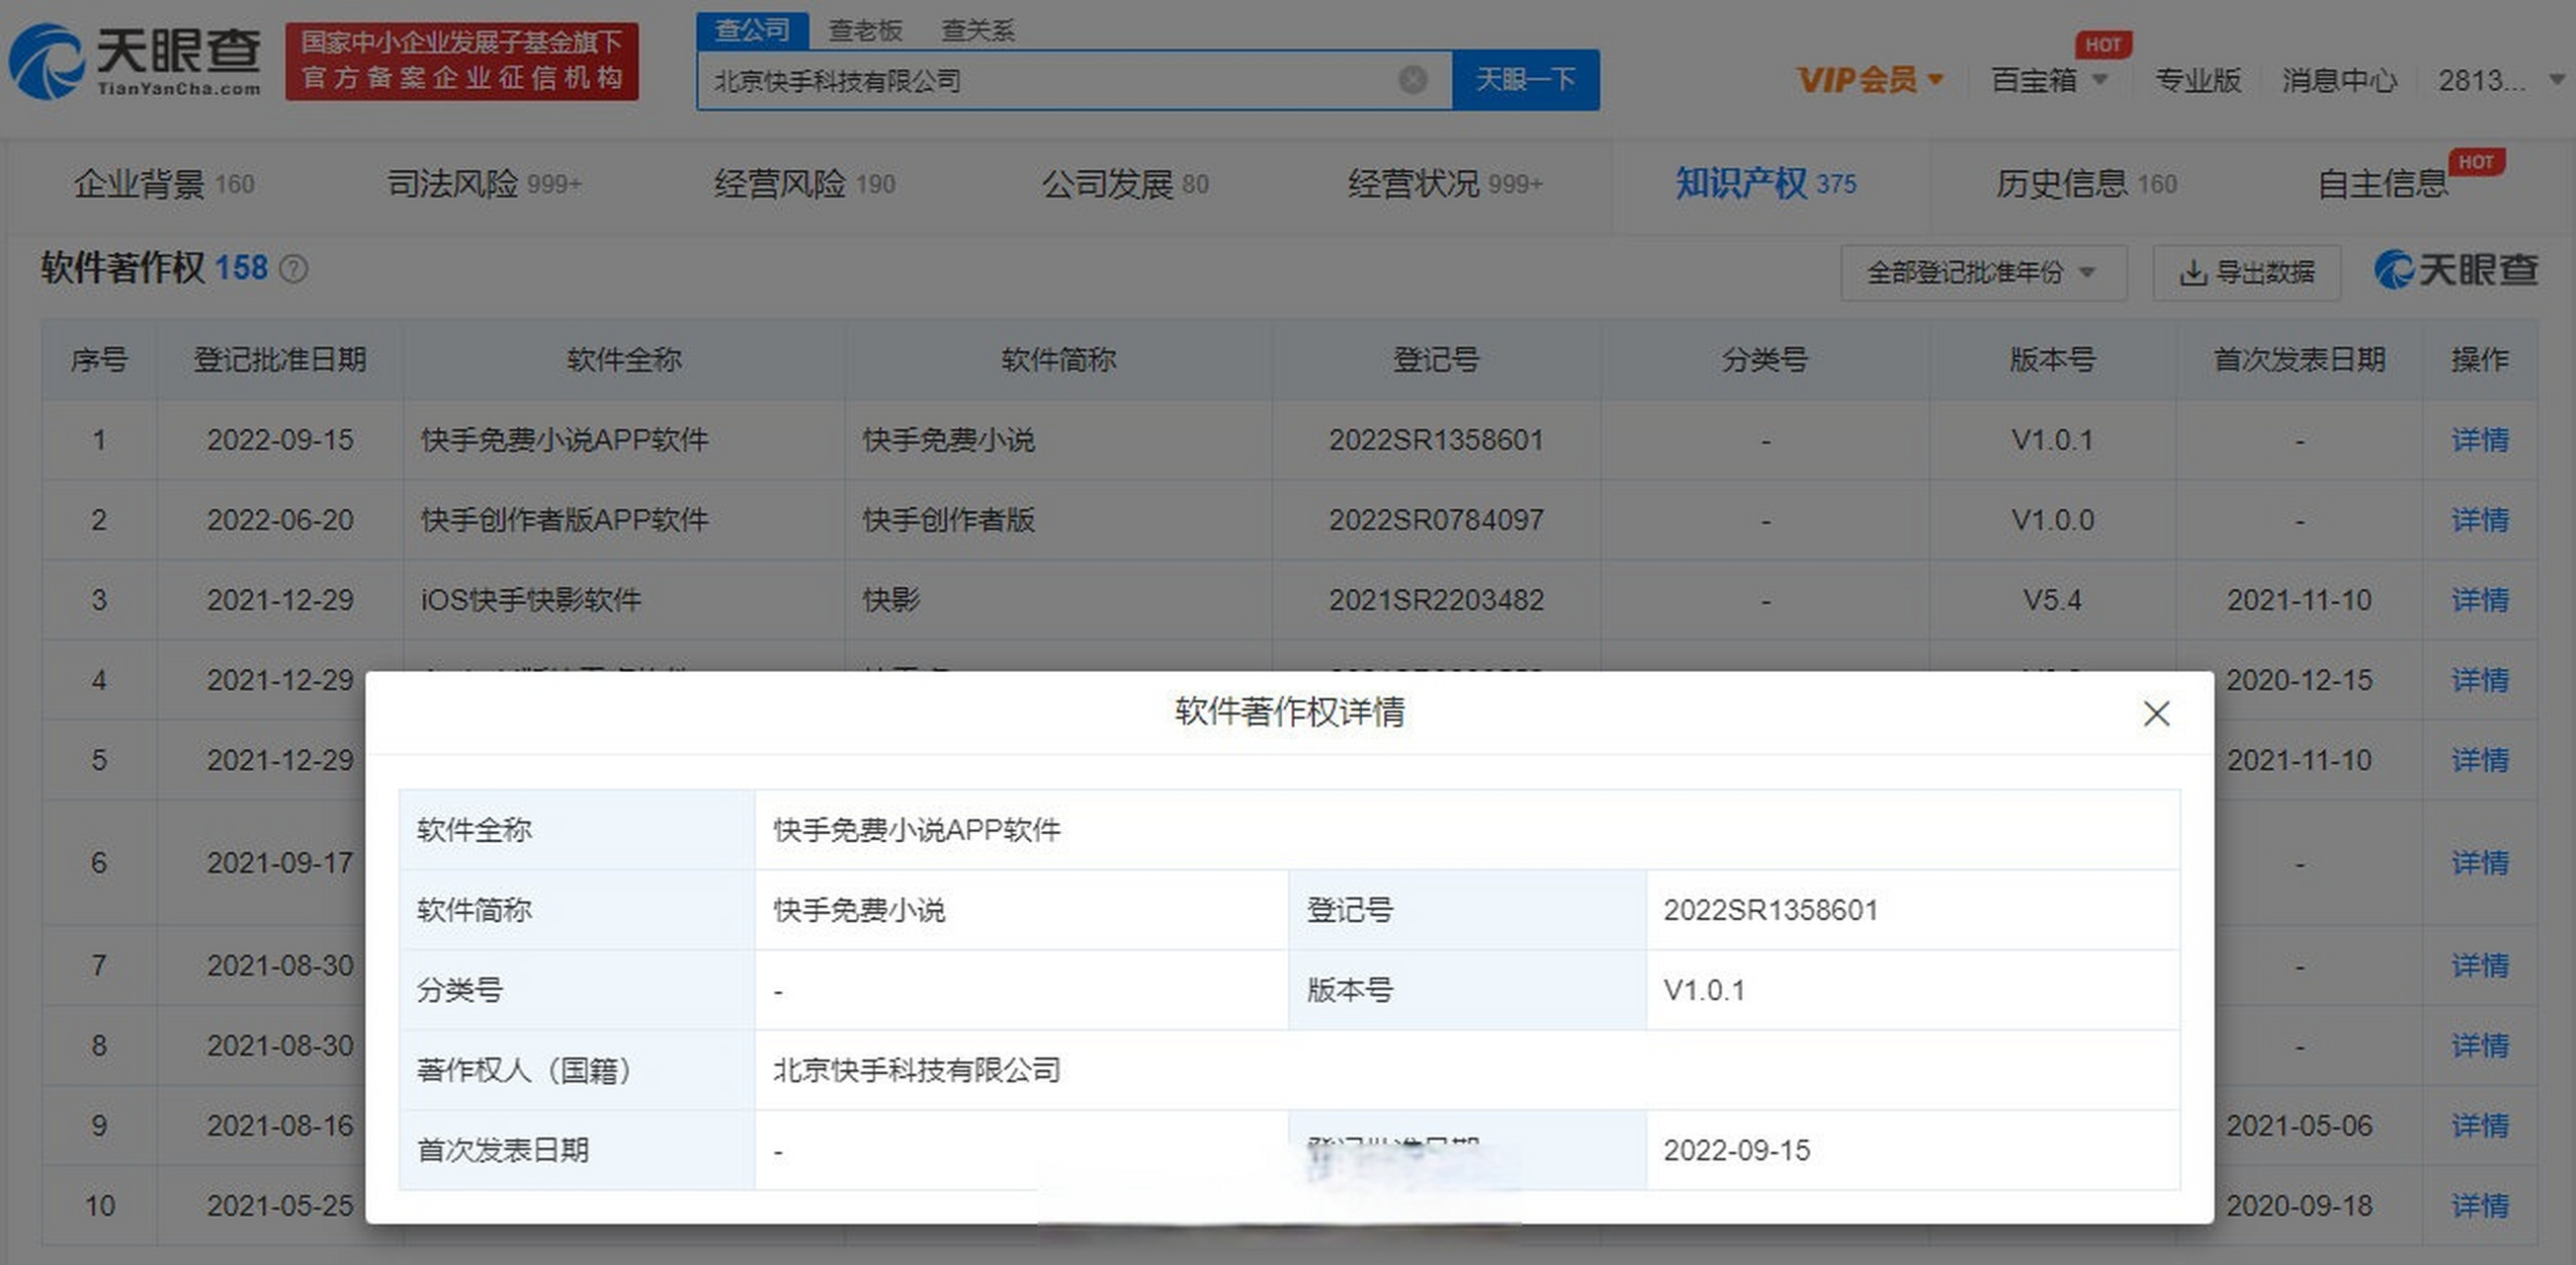
Task: Click the Tianyancha watermark logo beside 导出数据
Action: point(2455,270)
